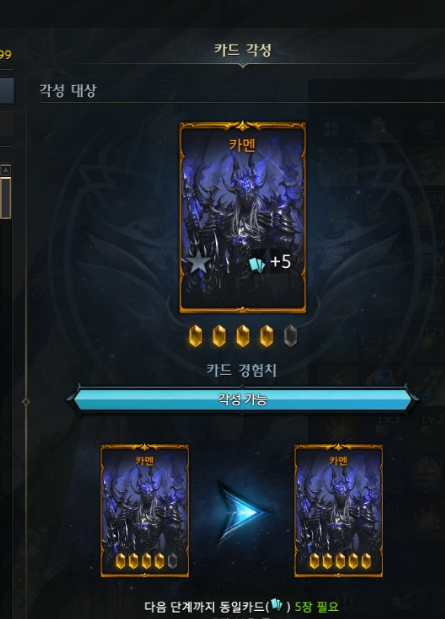Click the empty gray fifth gem
The width and height of the screenshot is (445, 619).
point(290,336)
